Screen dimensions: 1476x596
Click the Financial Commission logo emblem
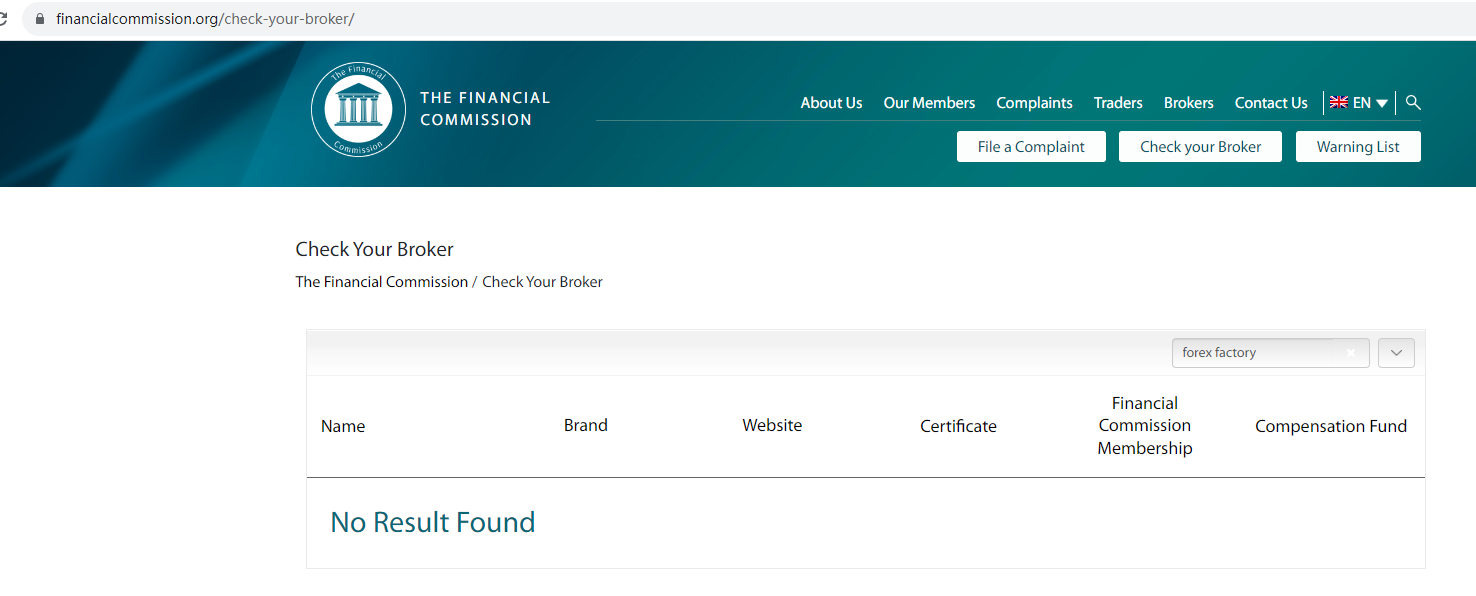tap(358, 109)
